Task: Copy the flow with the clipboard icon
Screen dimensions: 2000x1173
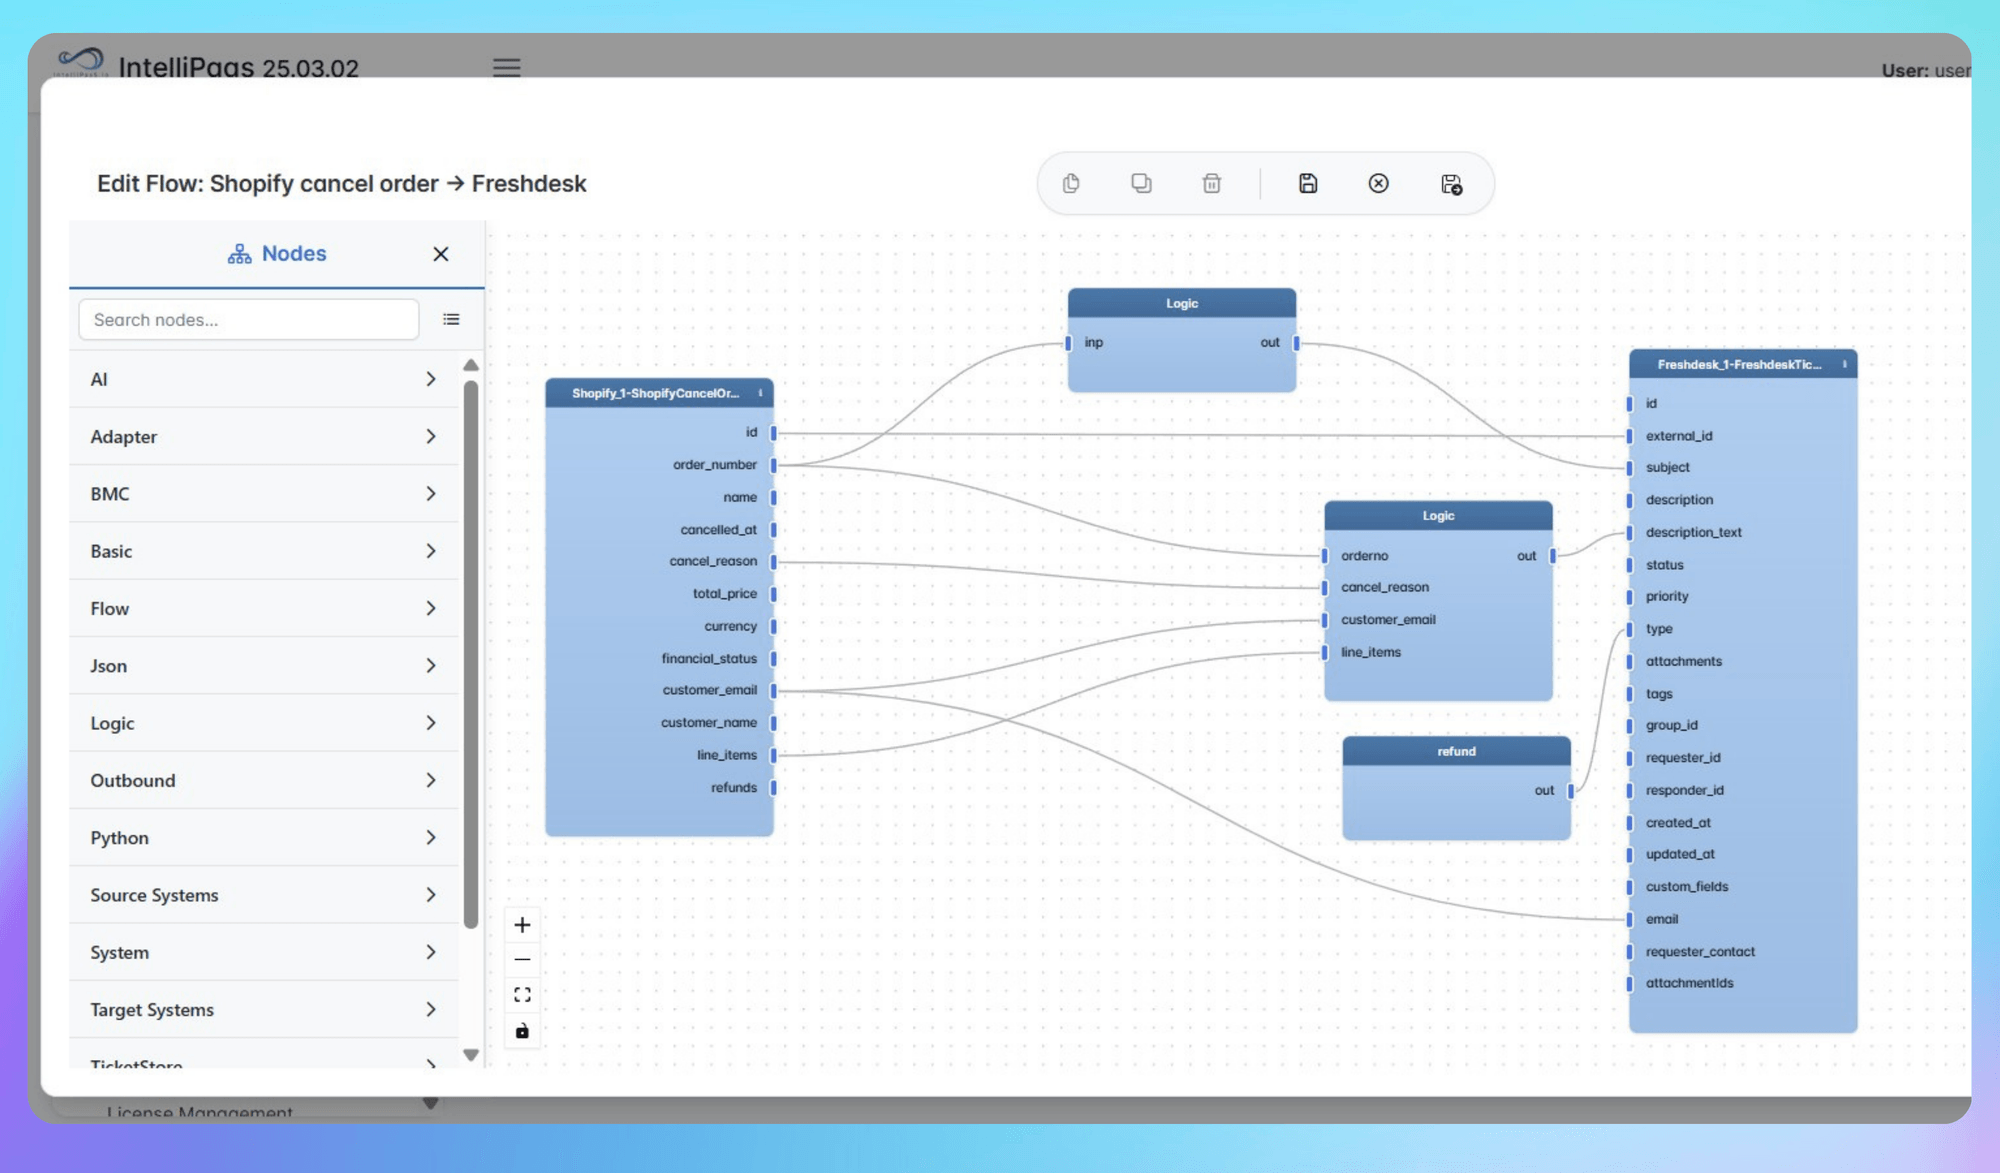Action: 1071,183
